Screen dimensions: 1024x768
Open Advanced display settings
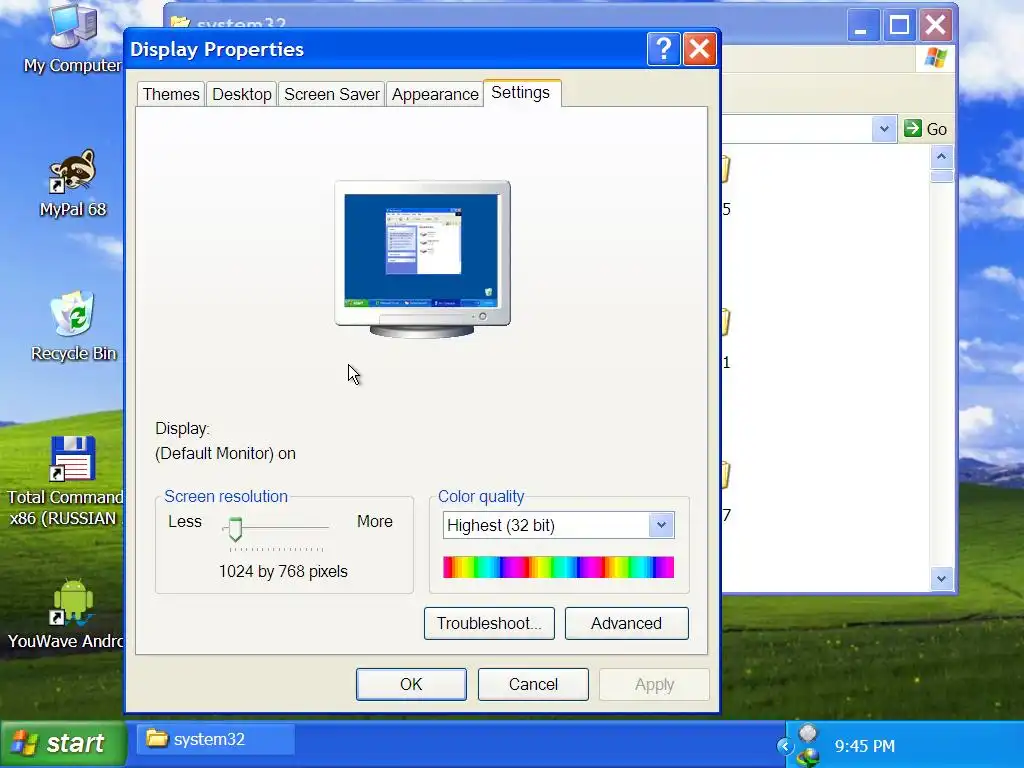click(x=626, y=623)
